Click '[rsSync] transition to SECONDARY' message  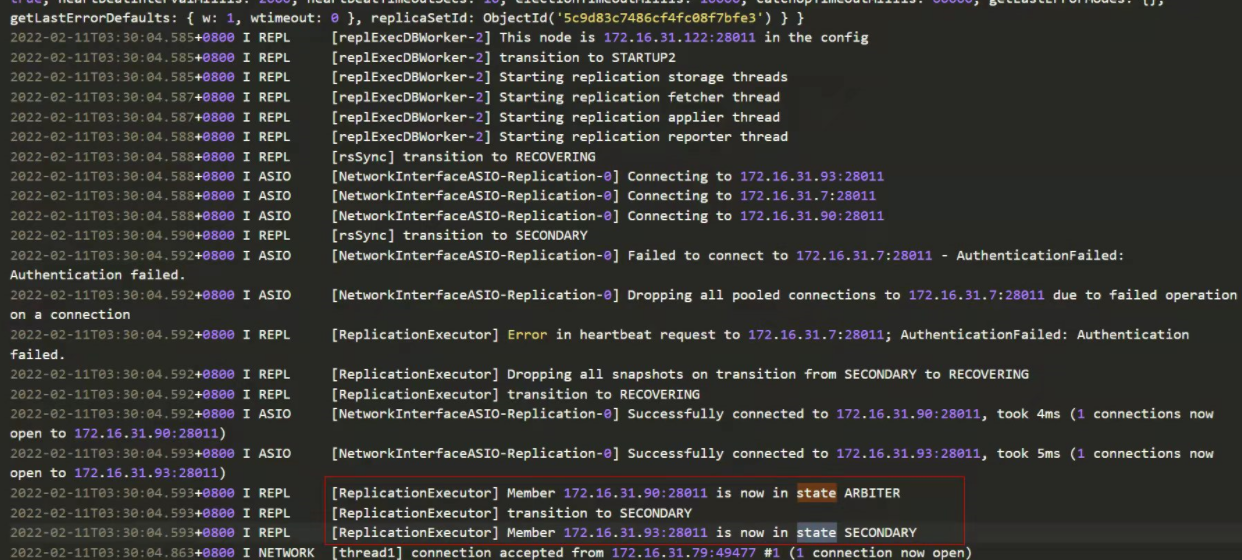pos(459,236)
